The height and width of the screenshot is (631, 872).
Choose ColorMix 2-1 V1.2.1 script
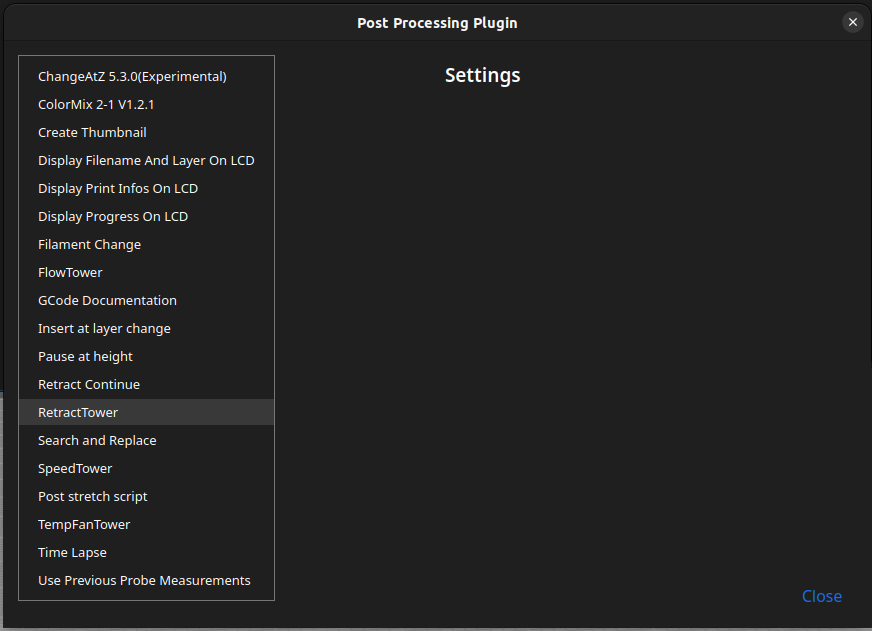pos(96,104)
